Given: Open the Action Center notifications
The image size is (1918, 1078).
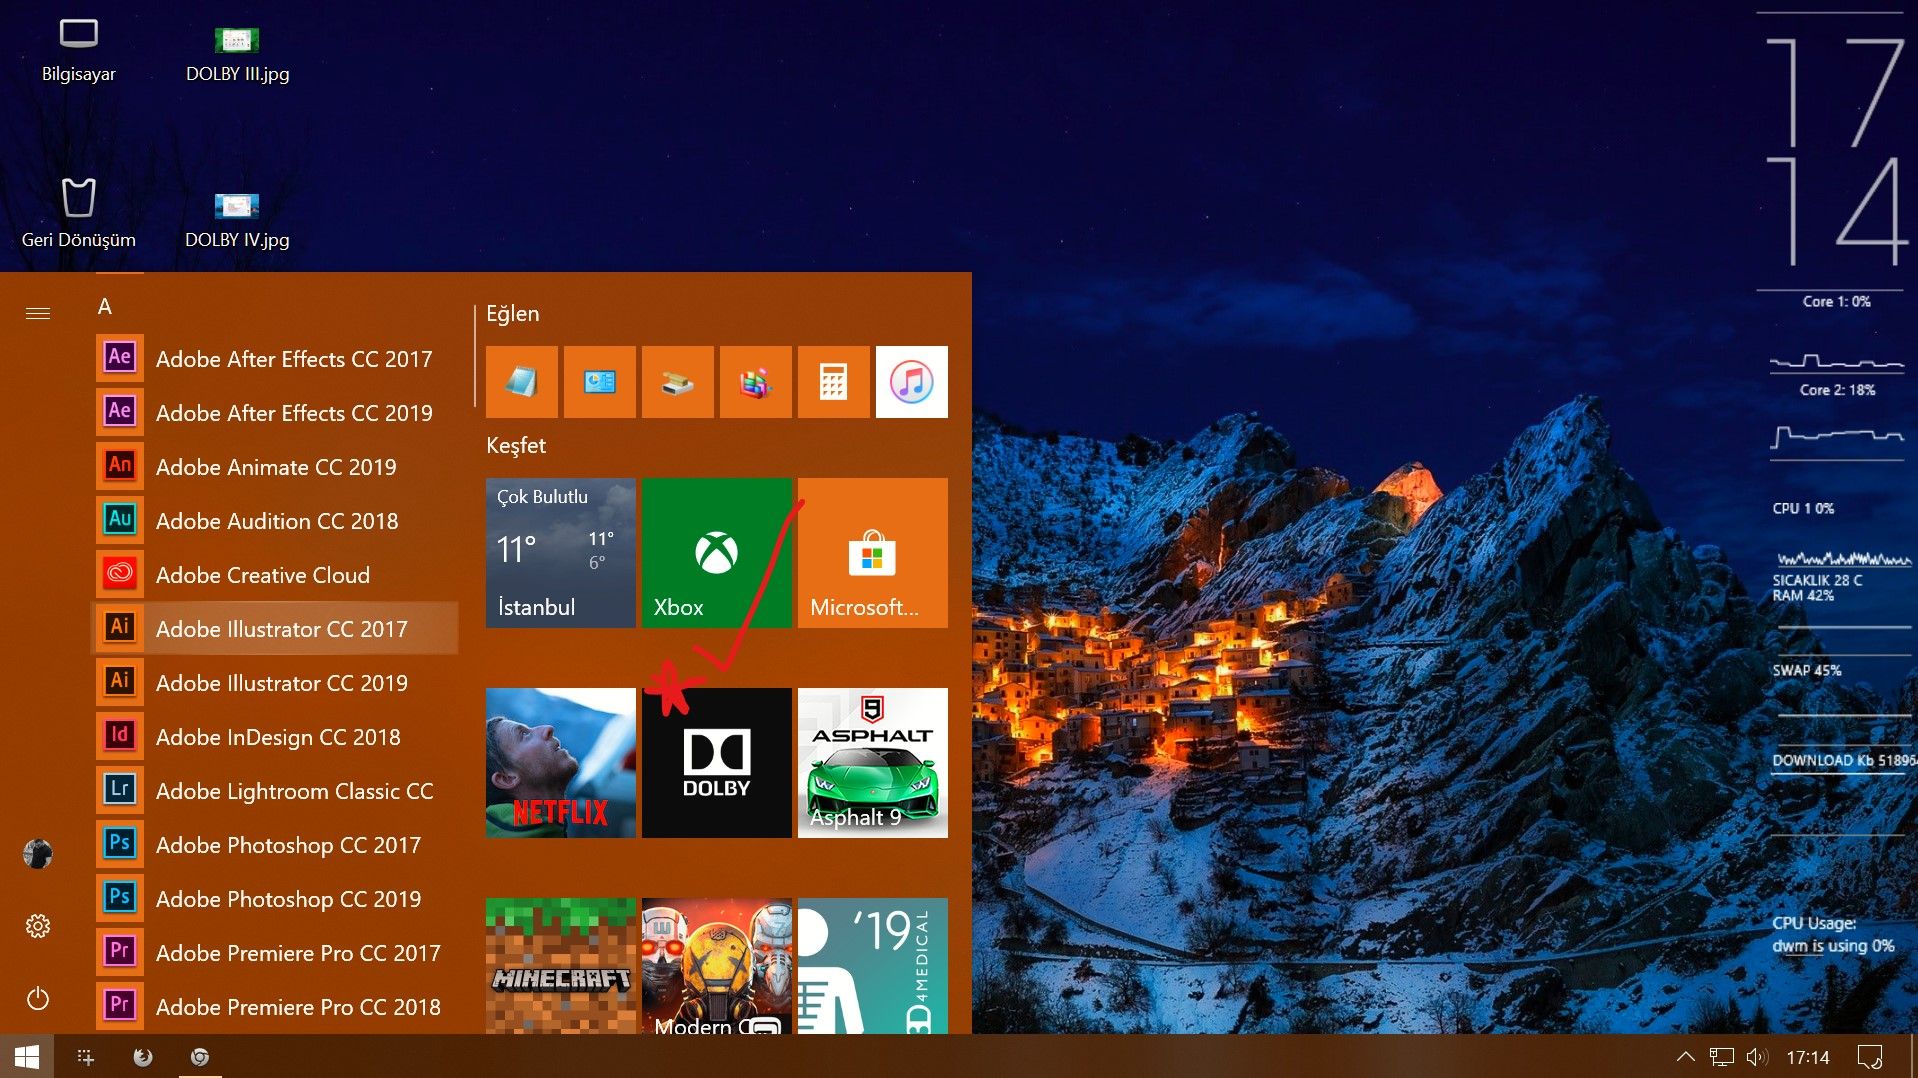Looking at the screenshot, I should tap(1870, 1057).
